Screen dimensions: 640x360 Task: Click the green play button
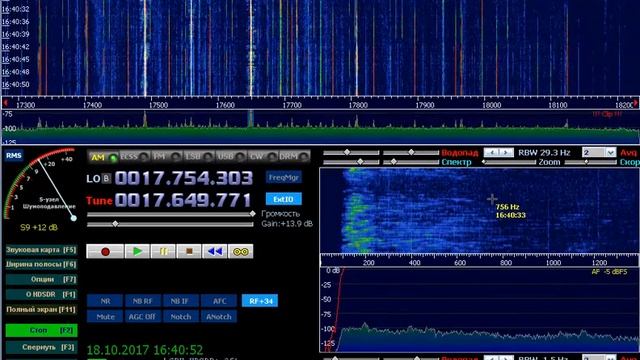tap(137, 251)
